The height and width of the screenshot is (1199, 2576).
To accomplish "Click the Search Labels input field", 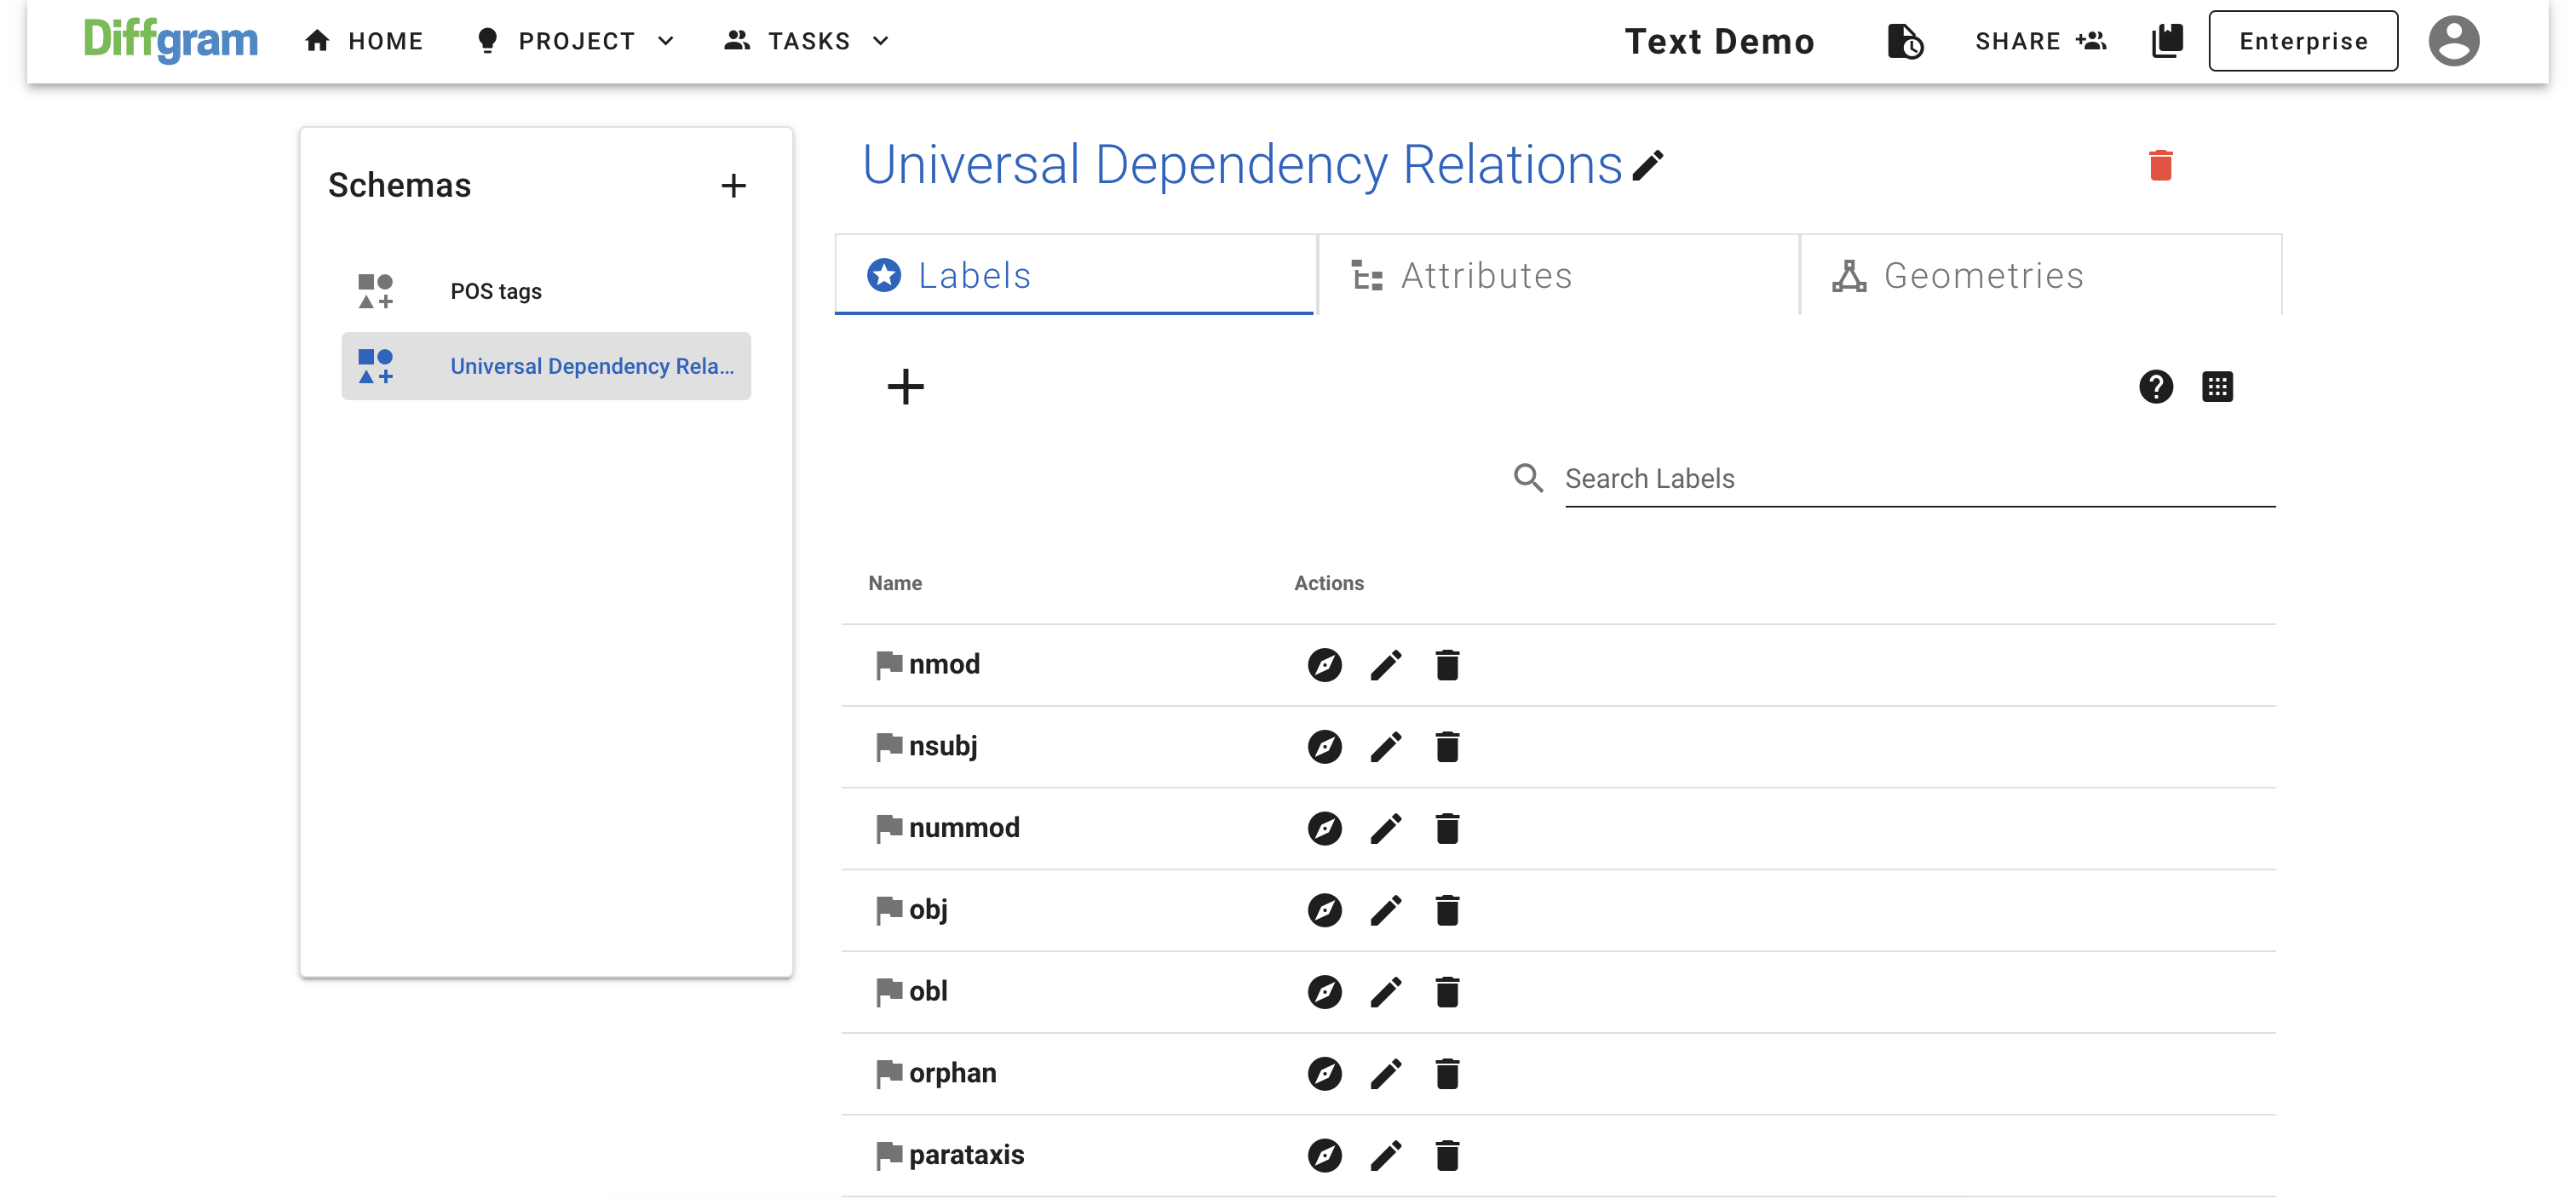I will tap(1918, 479).
